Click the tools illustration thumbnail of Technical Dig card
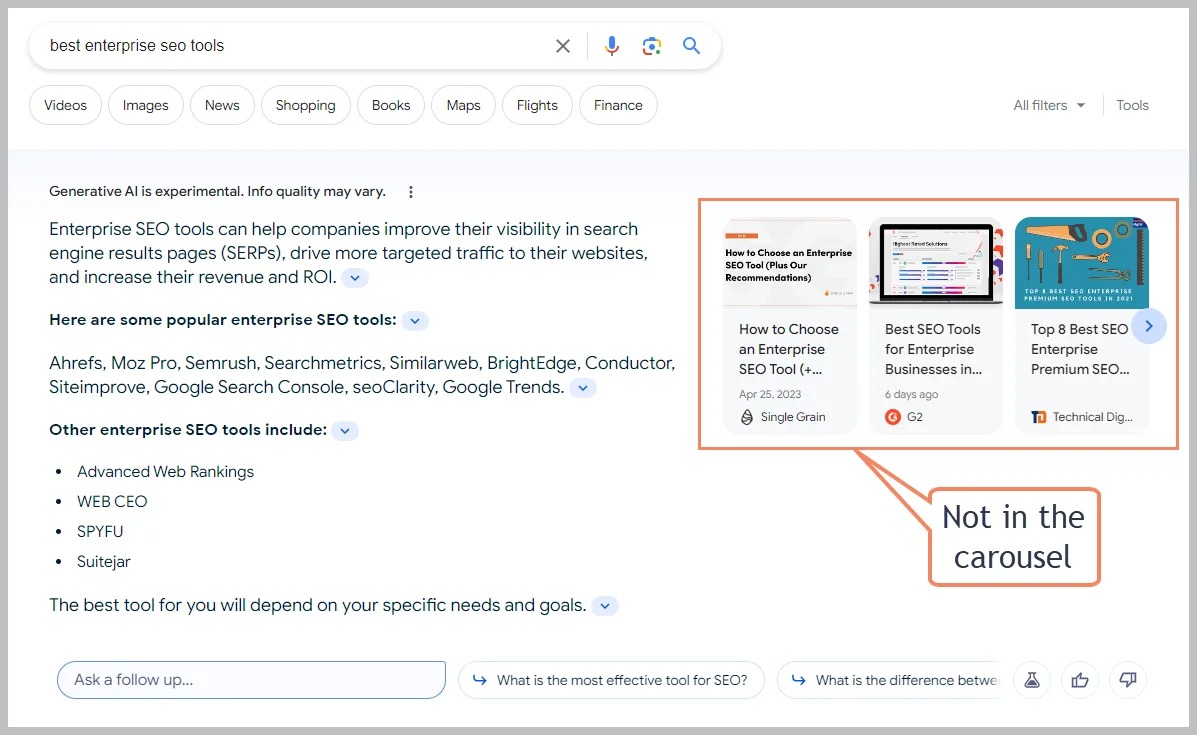1197x735 pixels. 1082,263
